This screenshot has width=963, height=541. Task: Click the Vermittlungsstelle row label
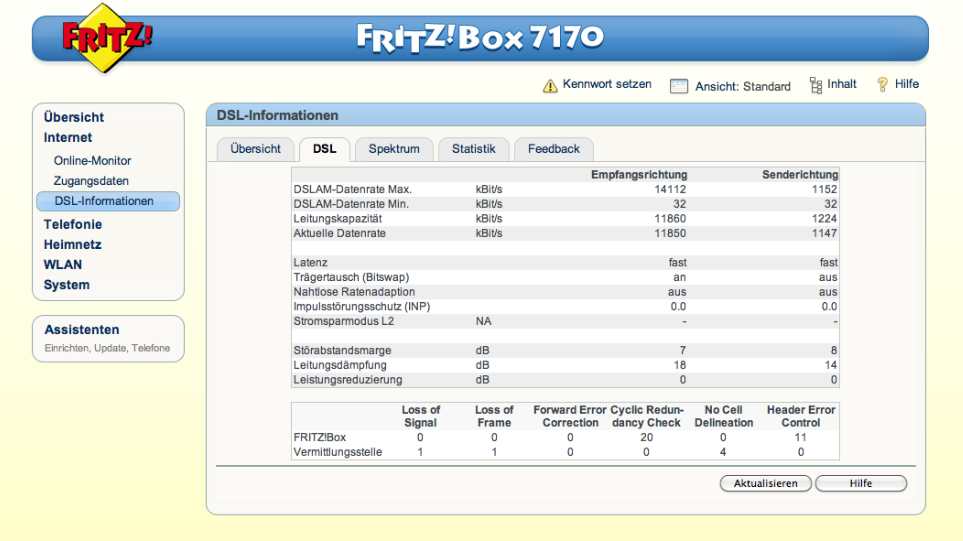[x=337, y=453]
